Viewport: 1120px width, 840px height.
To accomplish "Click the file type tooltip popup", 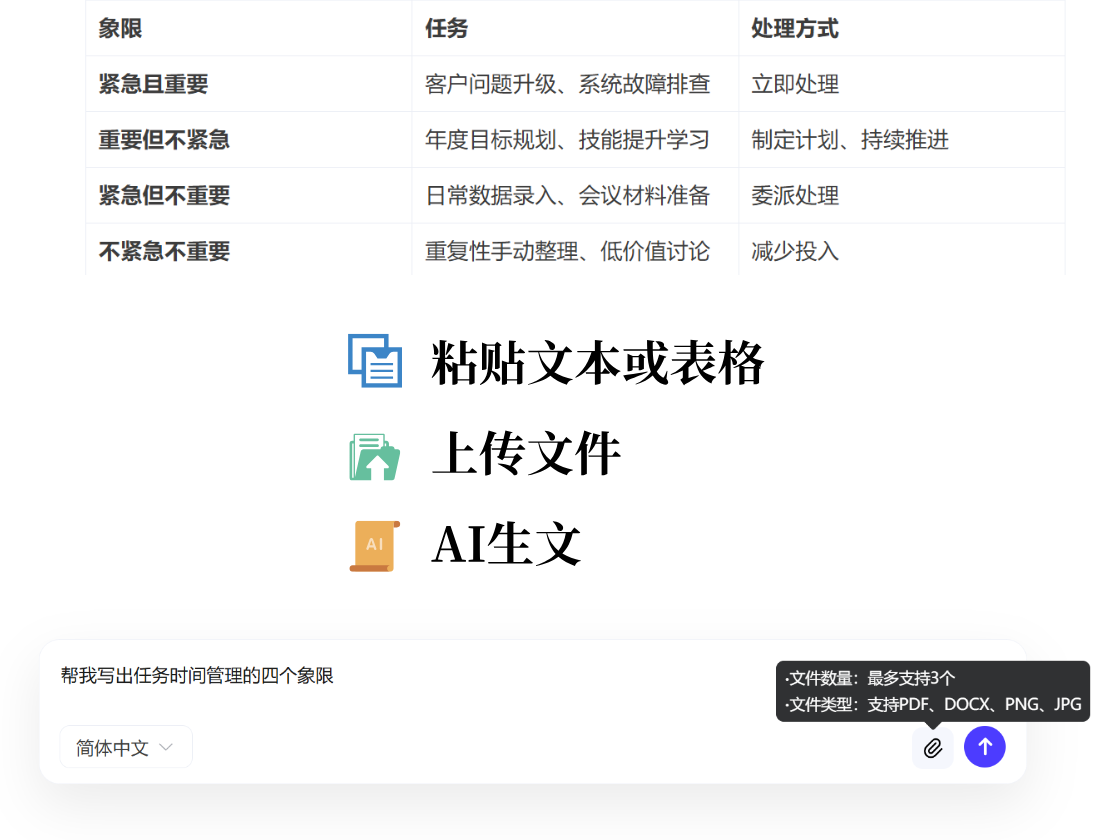I will pyautogui.click(x=932, y=690).
